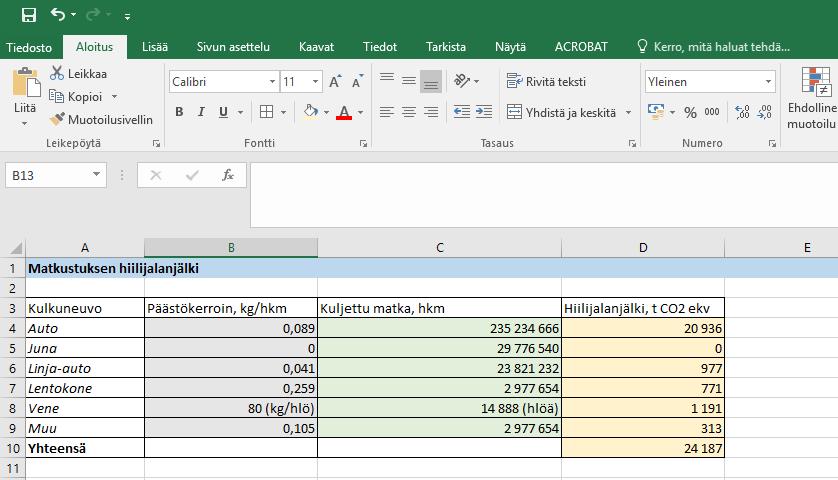Switch to the Sivun asettelu tab
The image size is (838, 480).
point(233,47)
